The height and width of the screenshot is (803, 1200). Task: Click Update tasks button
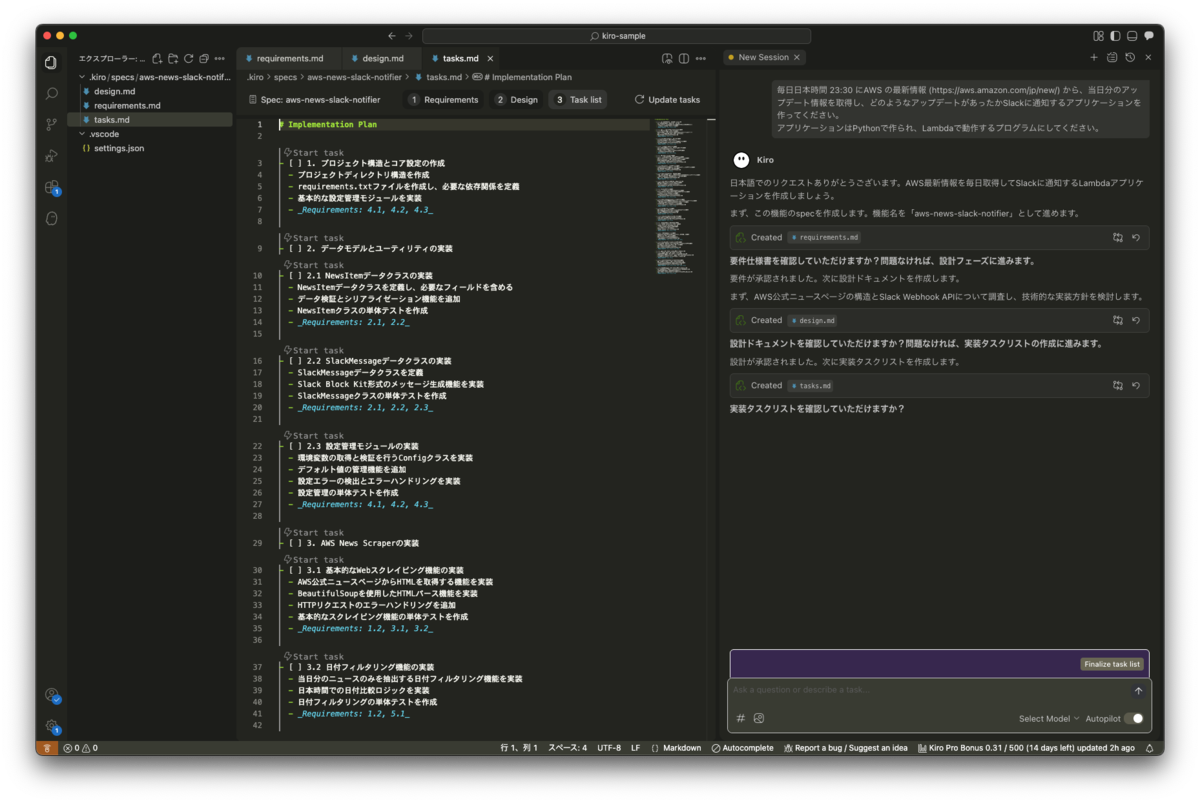tap(667, 100)
